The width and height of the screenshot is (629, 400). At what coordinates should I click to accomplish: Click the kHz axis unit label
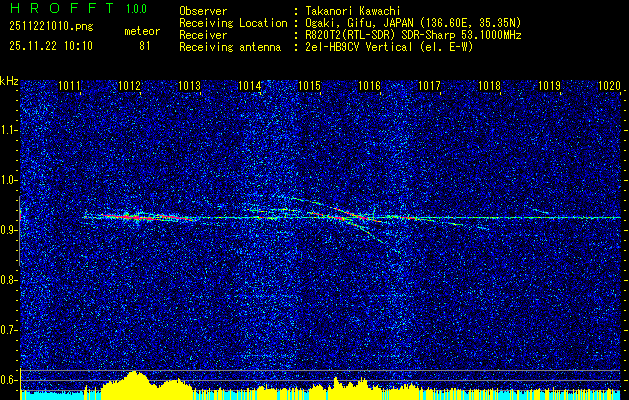[x=9, y=81]
